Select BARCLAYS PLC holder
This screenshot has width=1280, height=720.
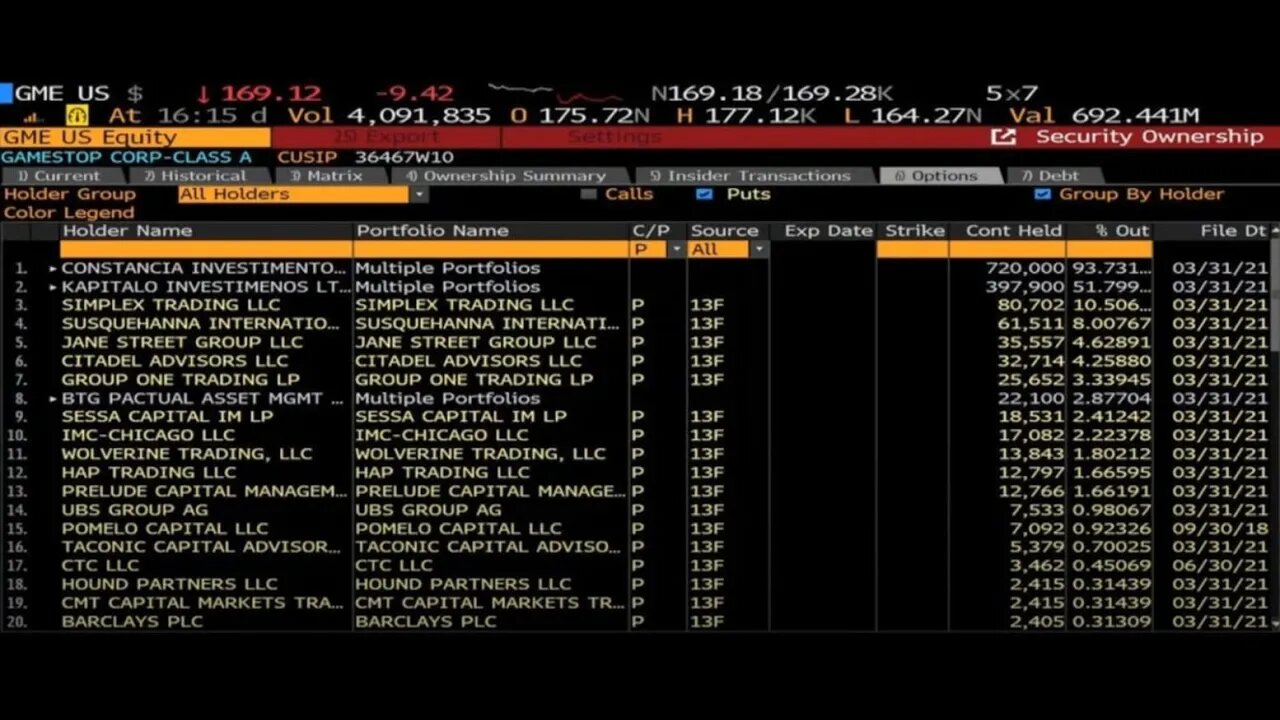tap(132, 621)
